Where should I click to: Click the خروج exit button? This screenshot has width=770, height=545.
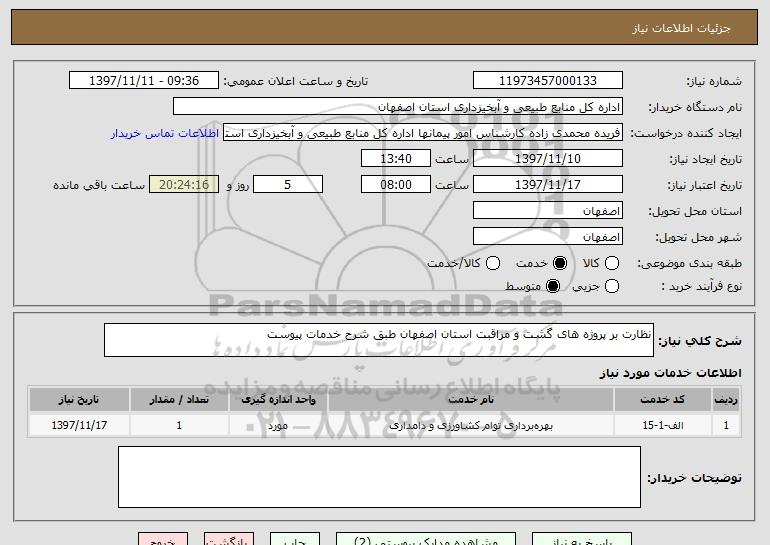[163, 539]
